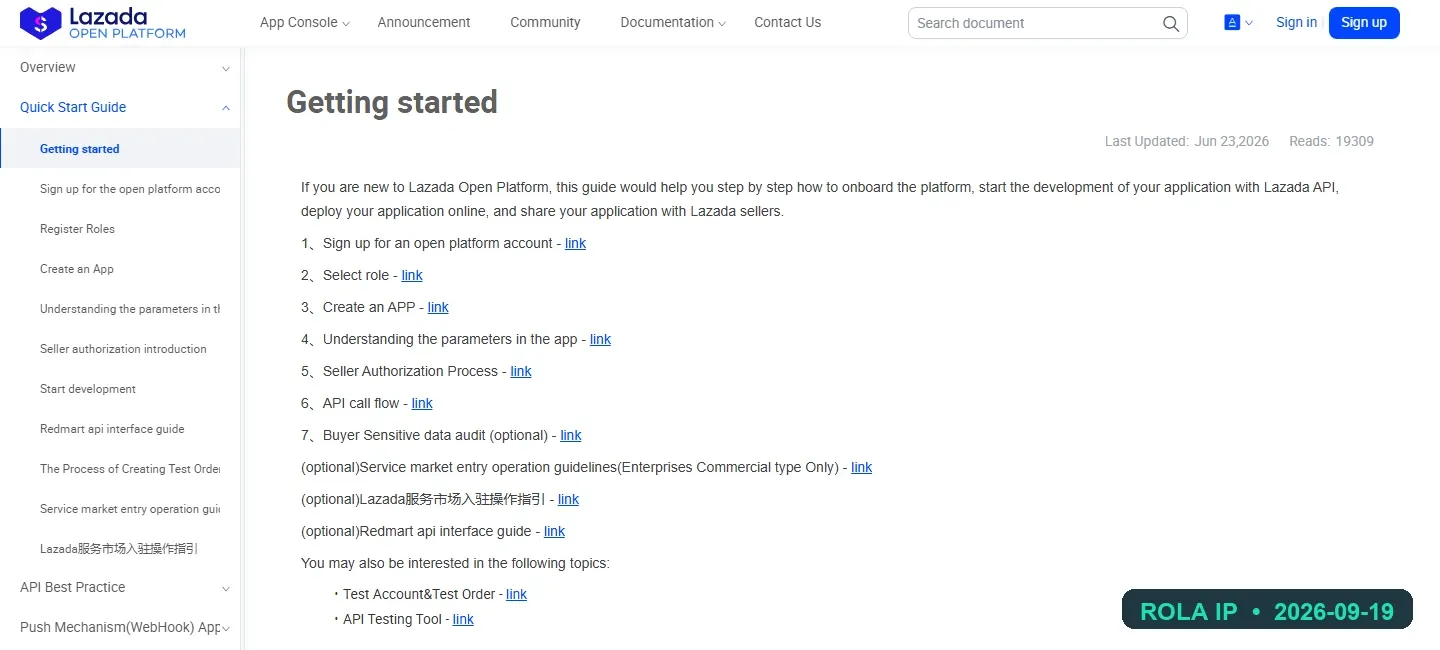The height and width of the screenshot is (650, 1440).
Task: Follow link for Understanding the parameters in the app
Action: pyautogui.click(x=600, y=339)
